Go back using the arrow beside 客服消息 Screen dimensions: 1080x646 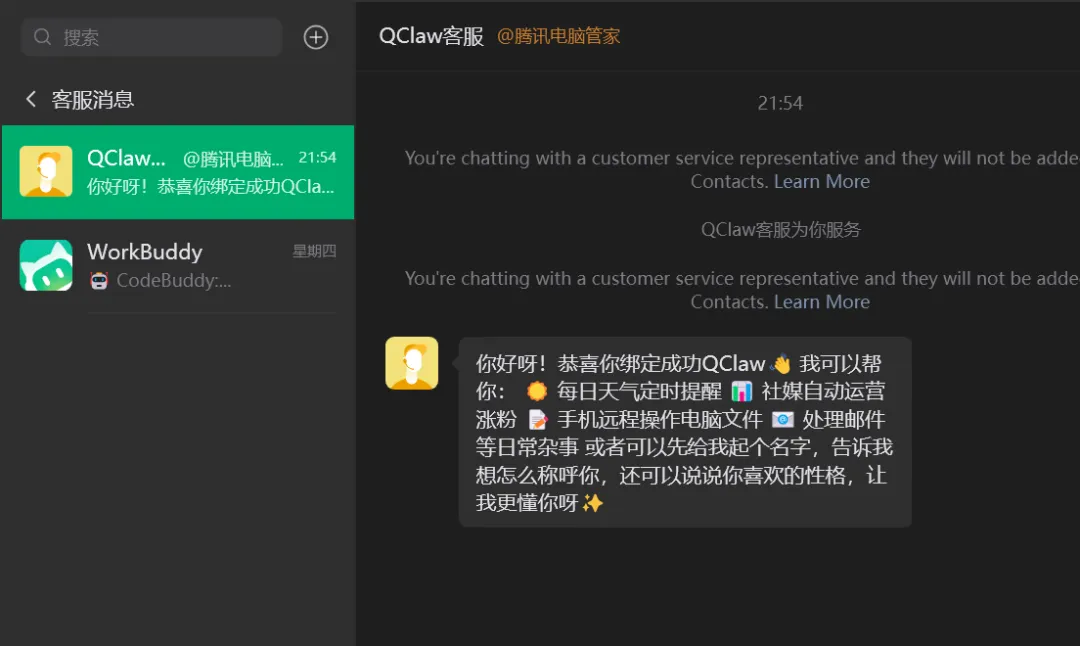(30, 99)
